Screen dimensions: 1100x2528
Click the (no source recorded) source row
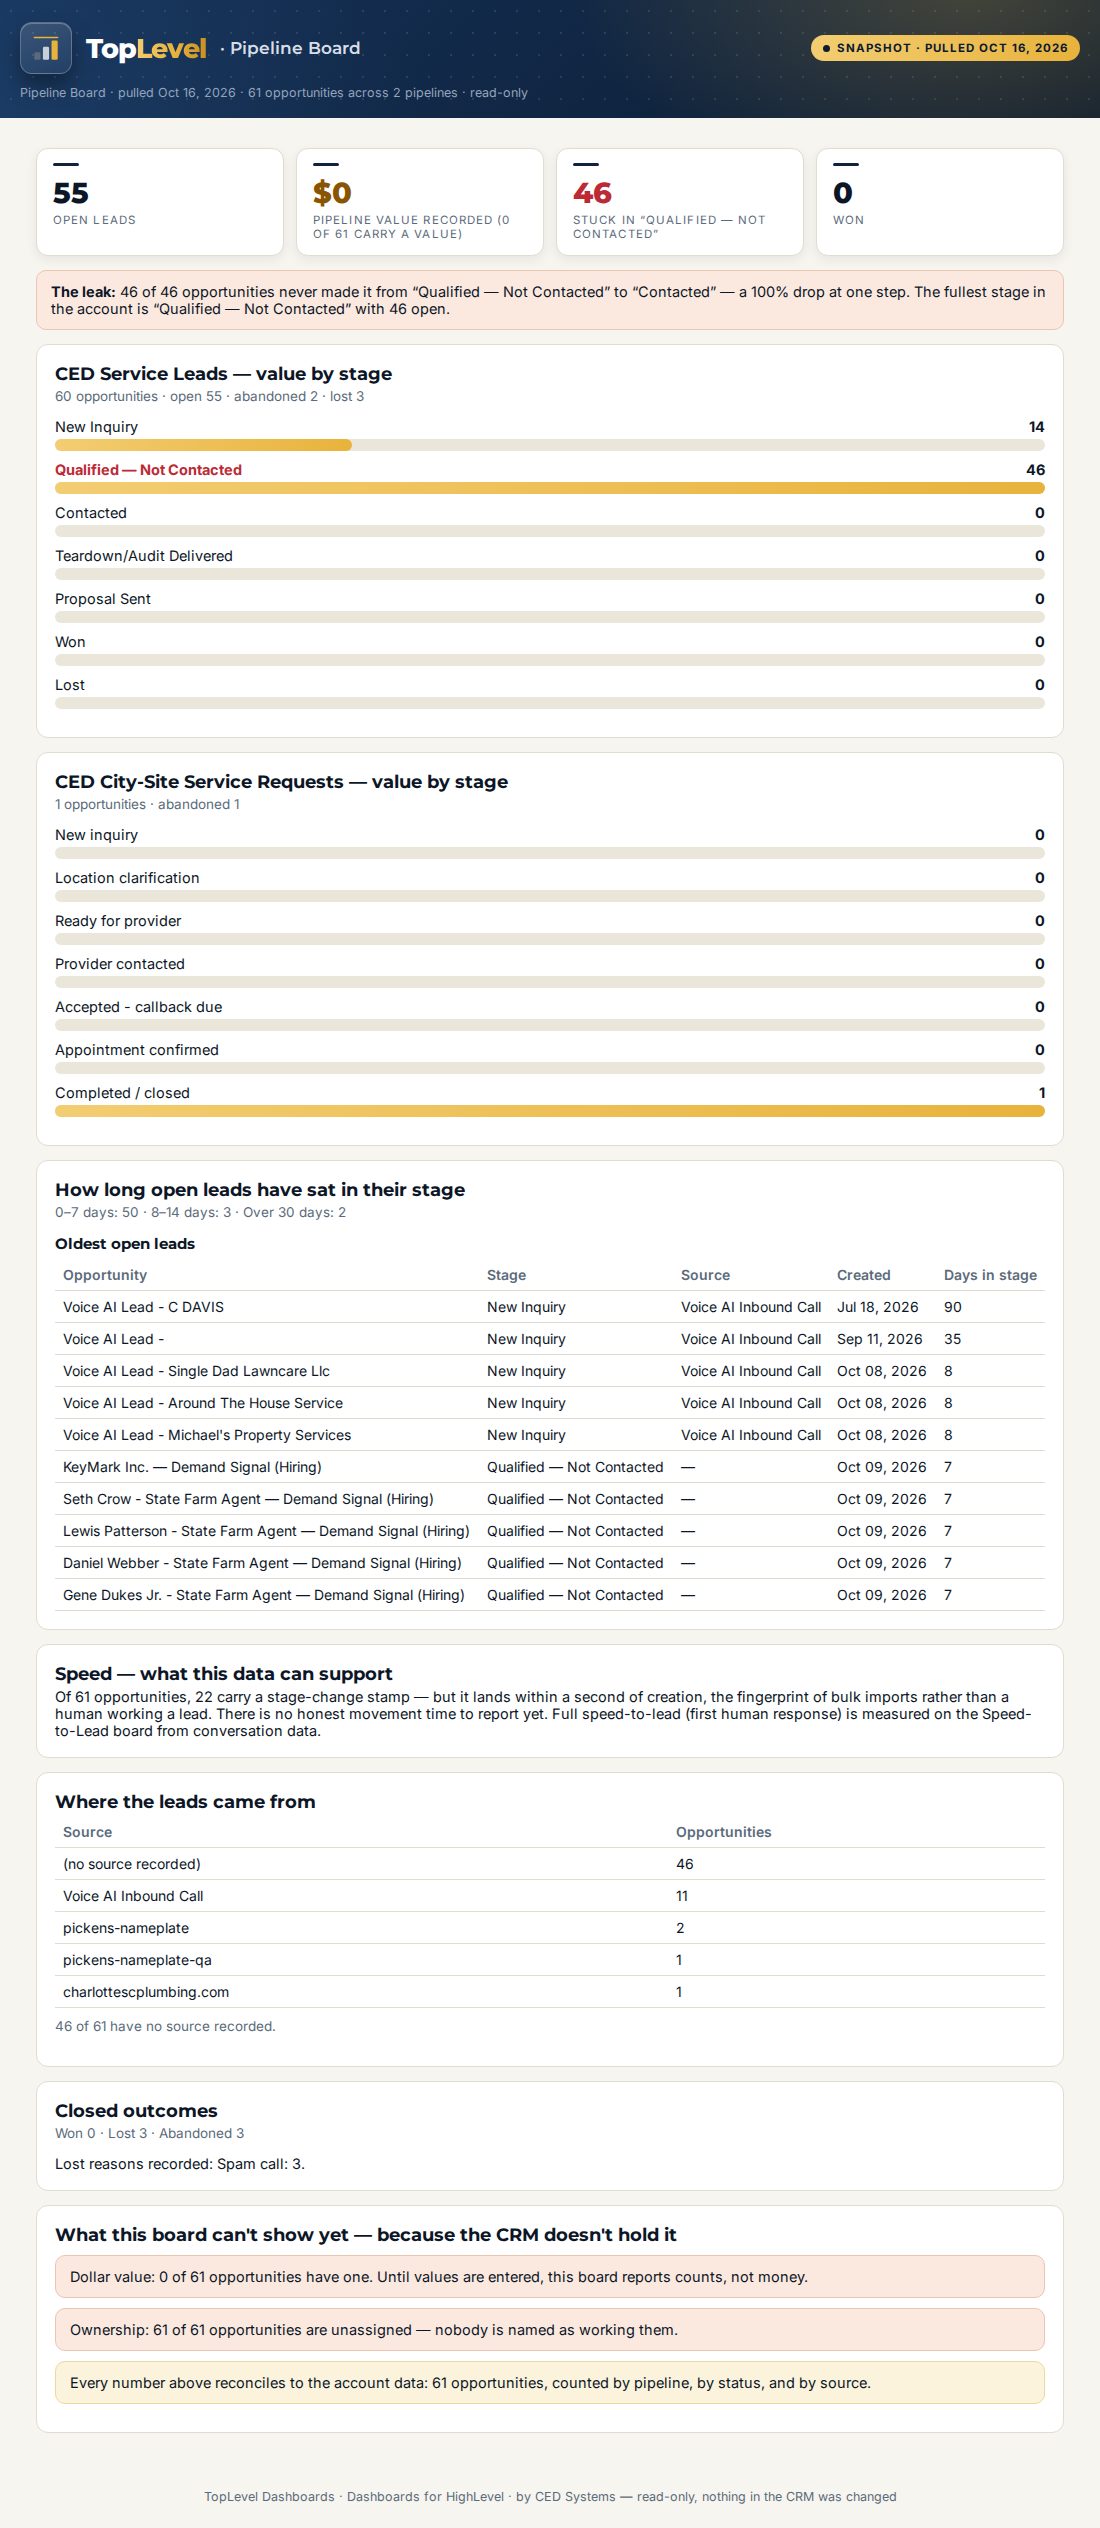(550, 1864)
